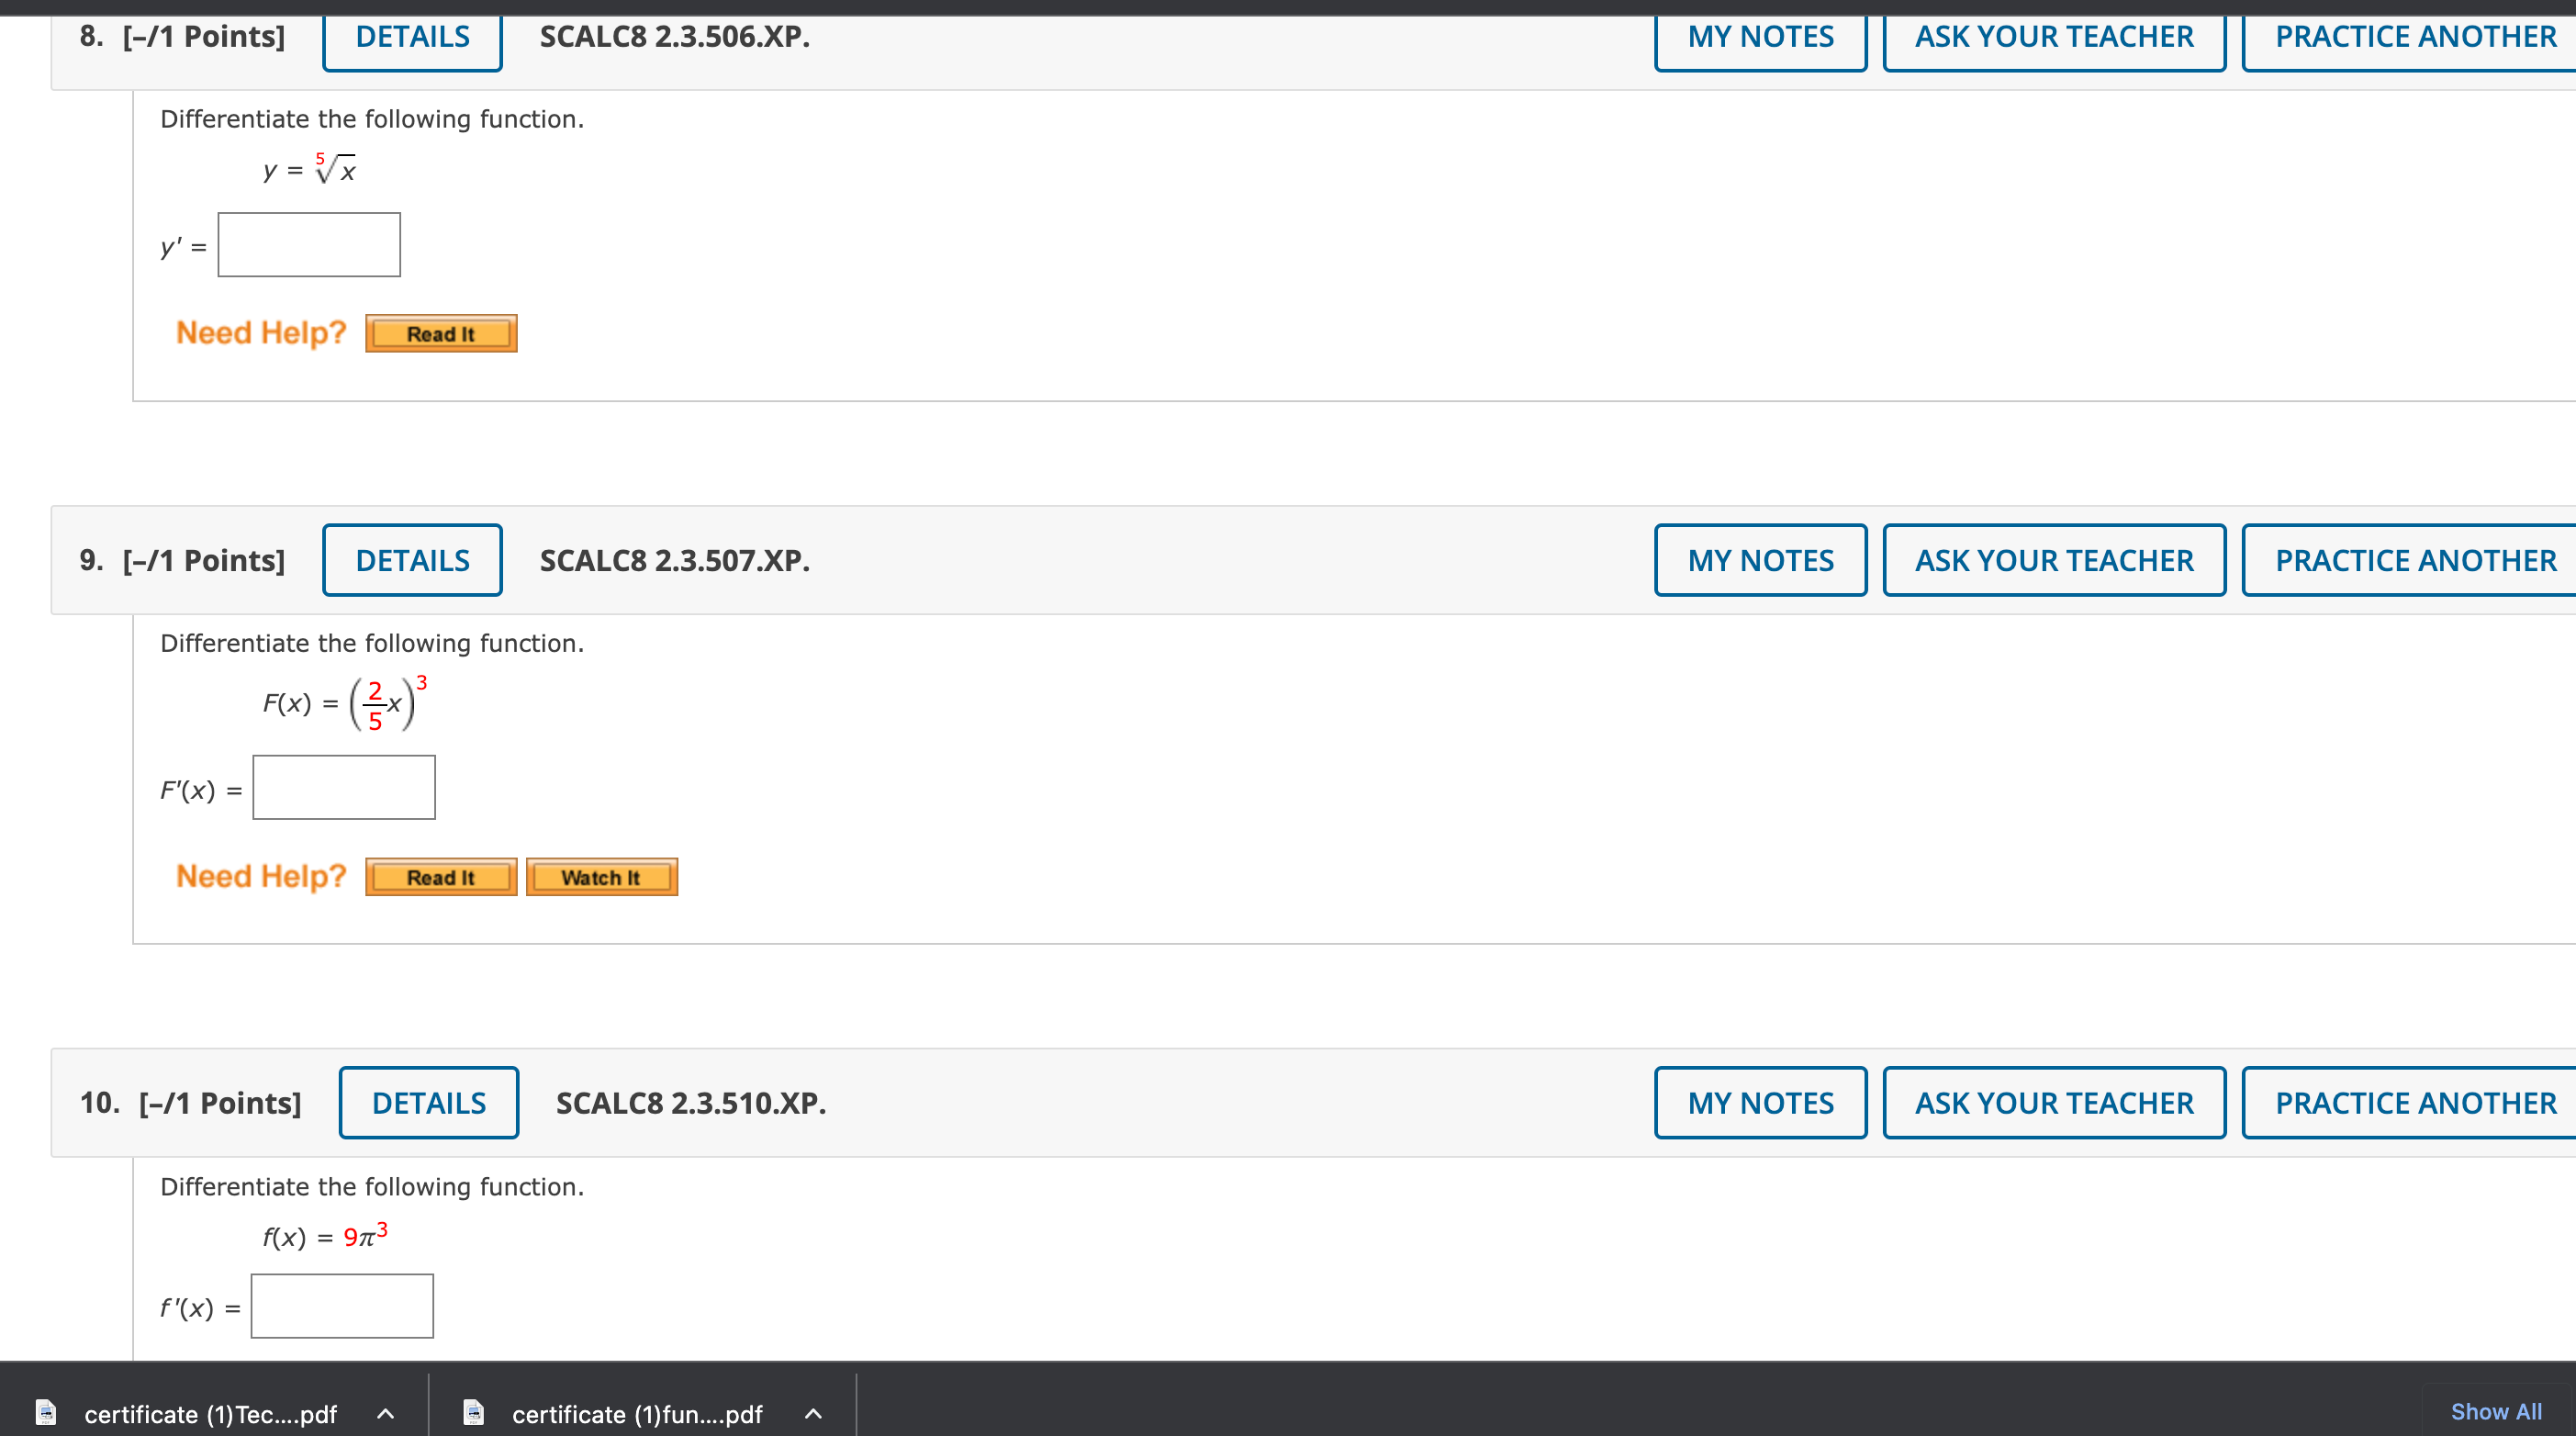
Task: Click PDF file icon for certificate (1)fun download
Action: point(474,1413)
